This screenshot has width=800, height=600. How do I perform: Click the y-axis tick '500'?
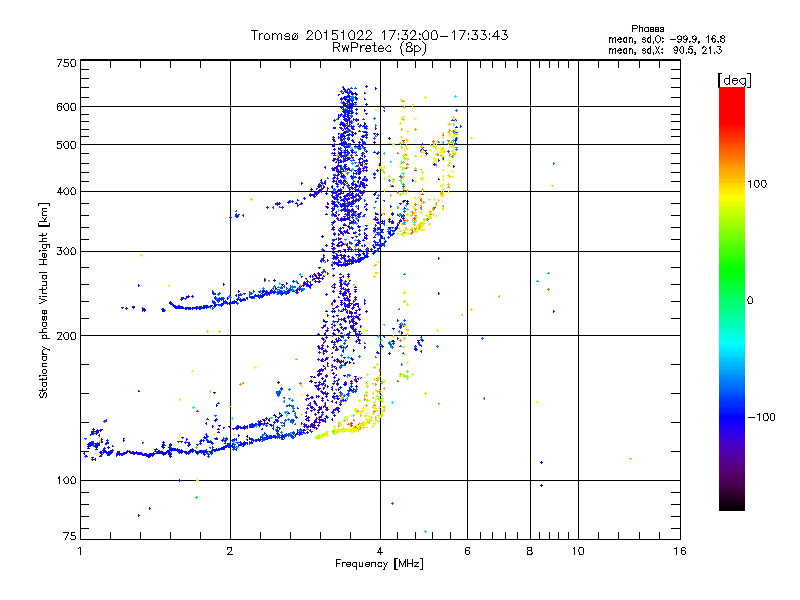(x=66, y=145)
